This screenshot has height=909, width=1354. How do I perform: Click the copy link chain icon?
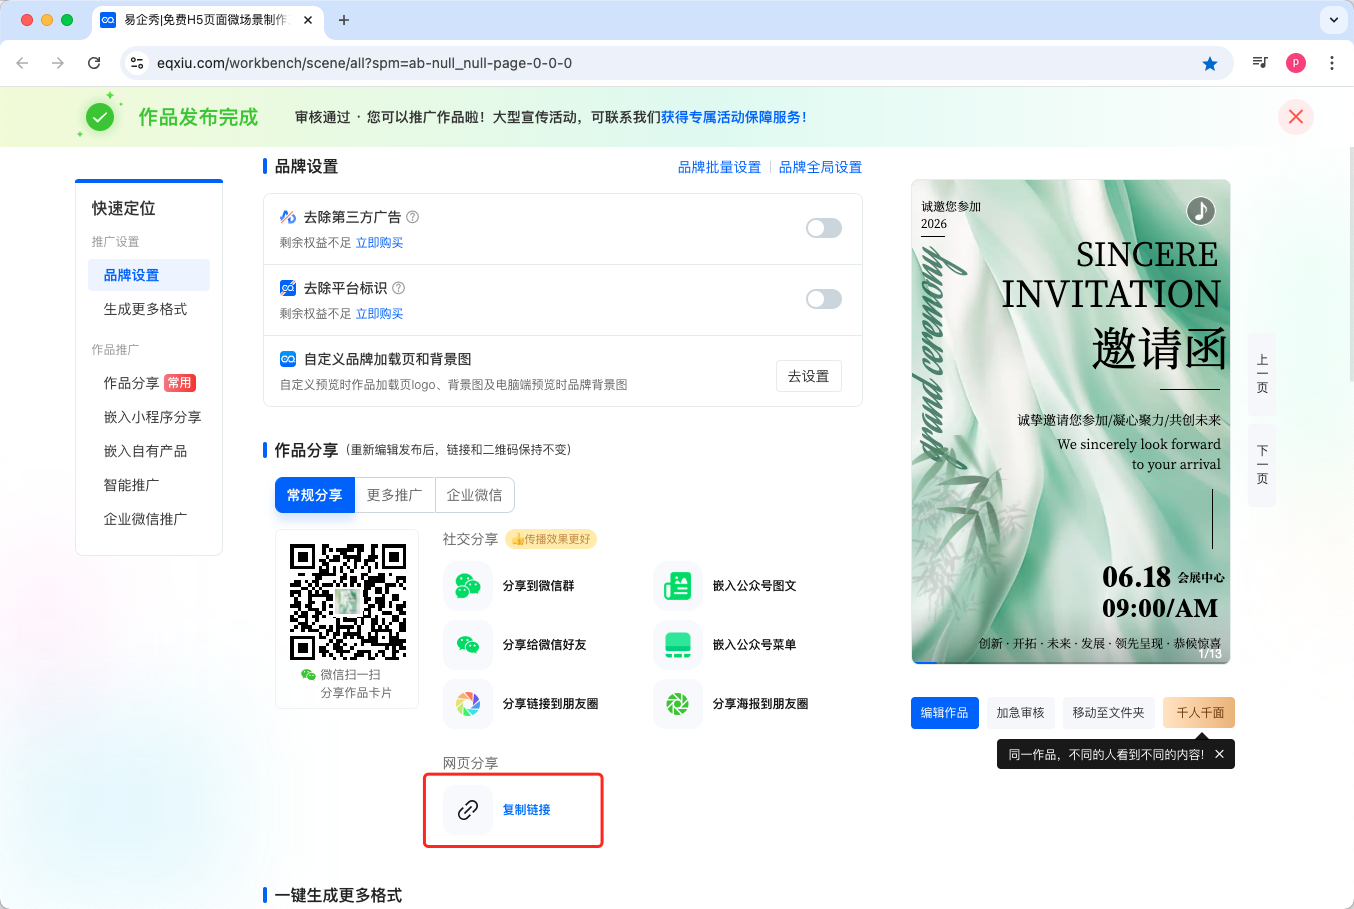tap(468, 810)
